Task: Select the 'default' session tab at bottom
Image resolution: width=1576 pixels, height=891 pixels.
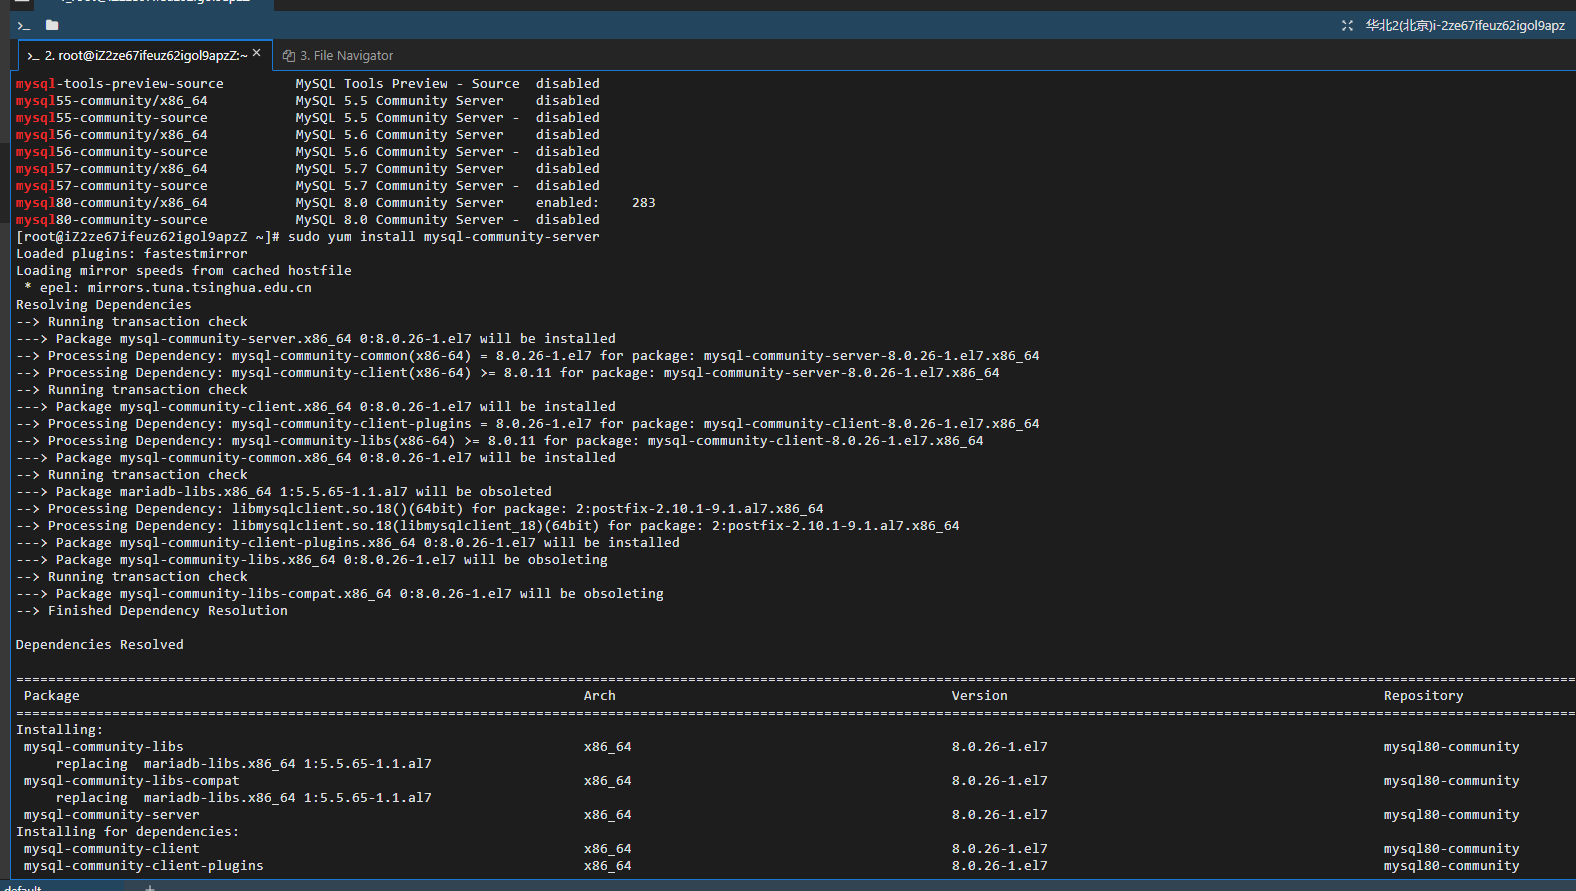Action: [22, 887]
